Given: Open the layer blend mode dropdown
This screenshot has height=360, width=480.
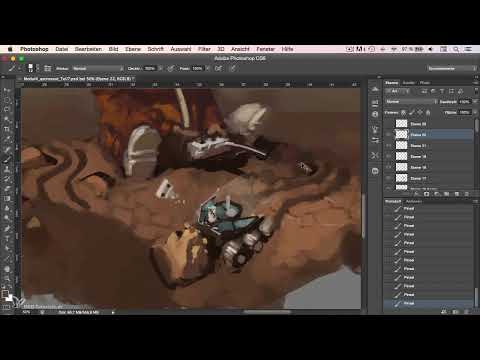Looking at the screenshot, I should point(411,101).
